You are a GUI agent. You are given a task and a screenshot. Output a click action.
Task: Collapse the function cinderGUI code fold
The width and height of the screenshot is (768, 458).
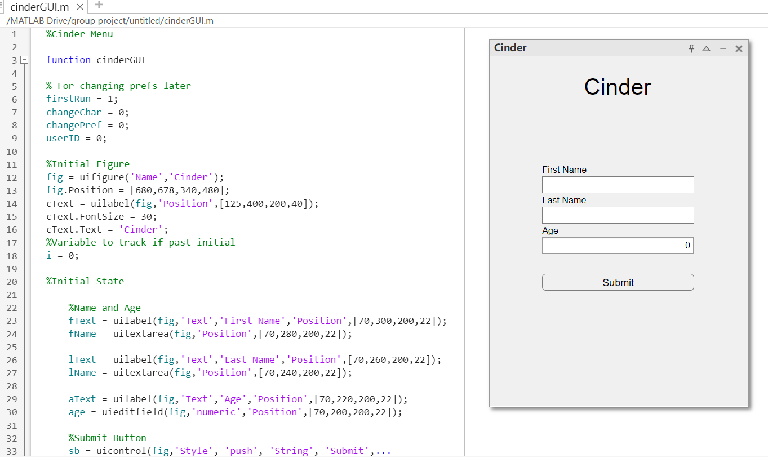[x=25, y=60]
